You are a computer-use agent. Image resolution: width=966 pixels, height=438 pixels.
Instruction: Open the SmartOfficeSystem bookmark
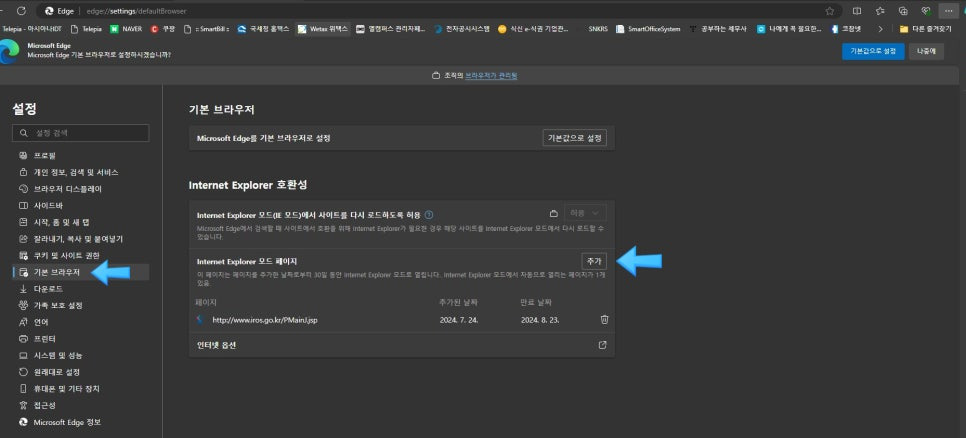point(648,28)
